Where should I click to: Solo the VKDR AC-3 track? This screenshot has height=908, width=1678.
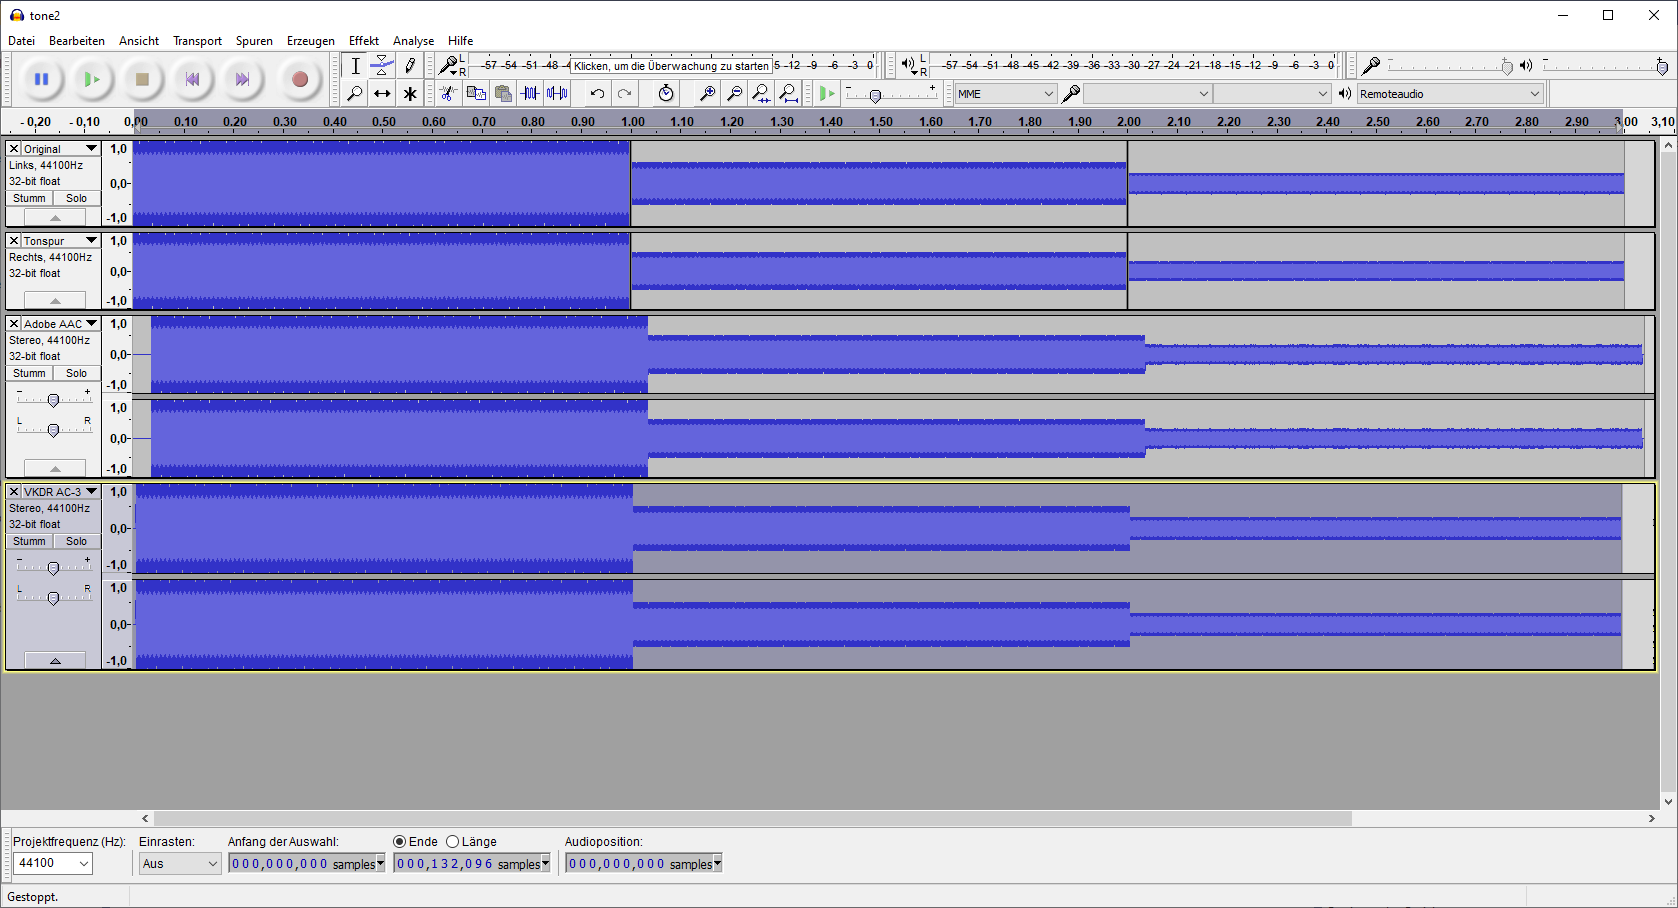click(x=76, y=541)
